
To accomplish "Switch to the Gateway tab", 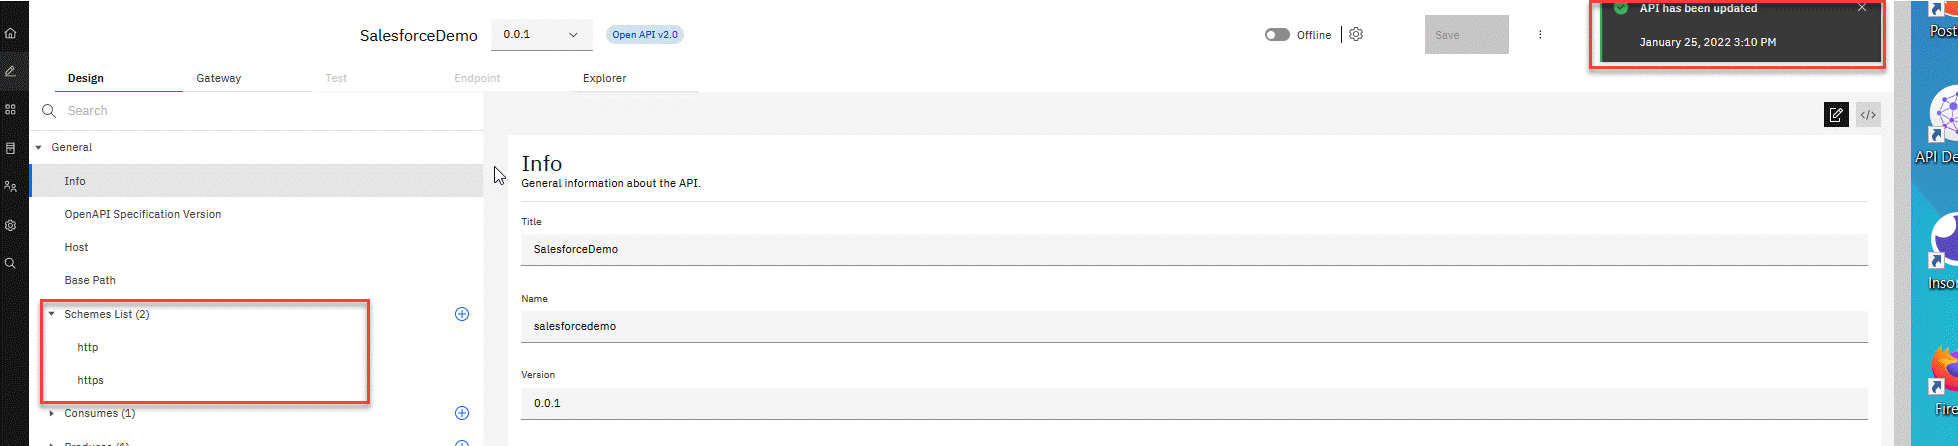I will coord(219,78).
